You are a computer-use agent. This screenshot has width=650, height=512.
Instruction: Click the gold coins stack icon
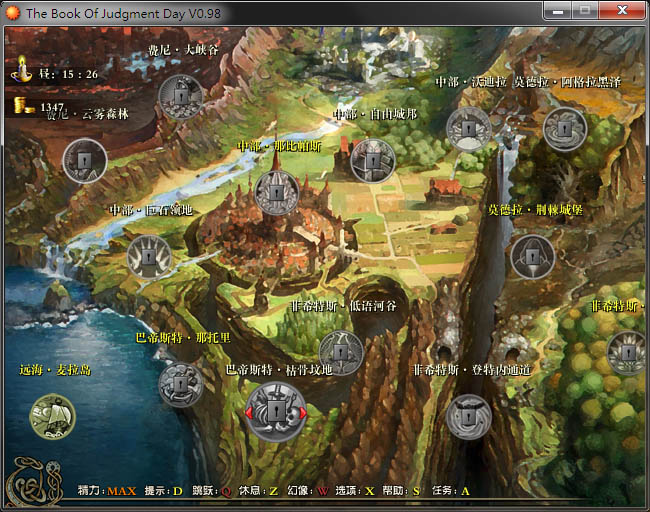click(x=24, y=106)
